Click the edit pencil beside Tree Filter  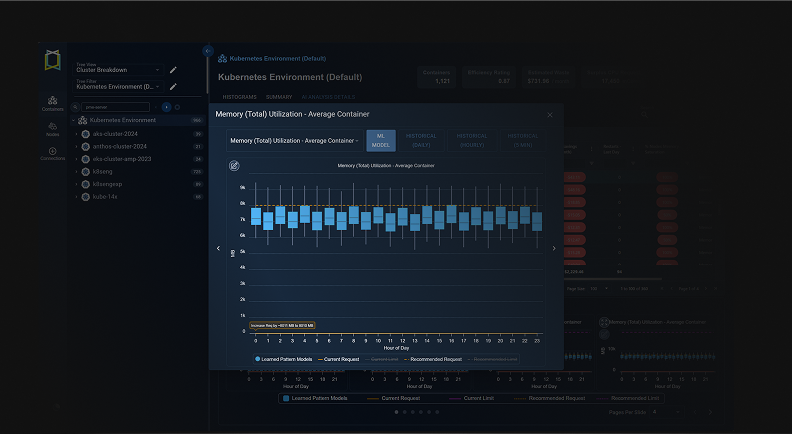pos(173,87)
